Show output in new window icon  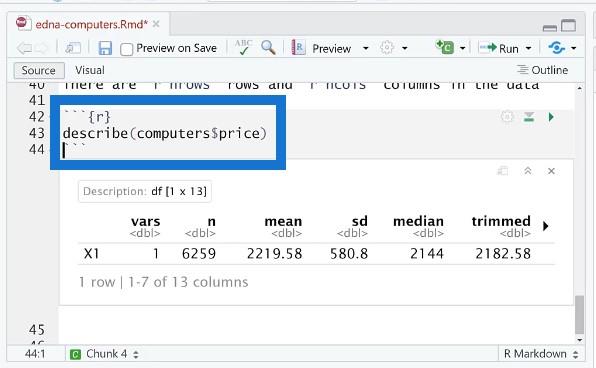pos(502,171)
